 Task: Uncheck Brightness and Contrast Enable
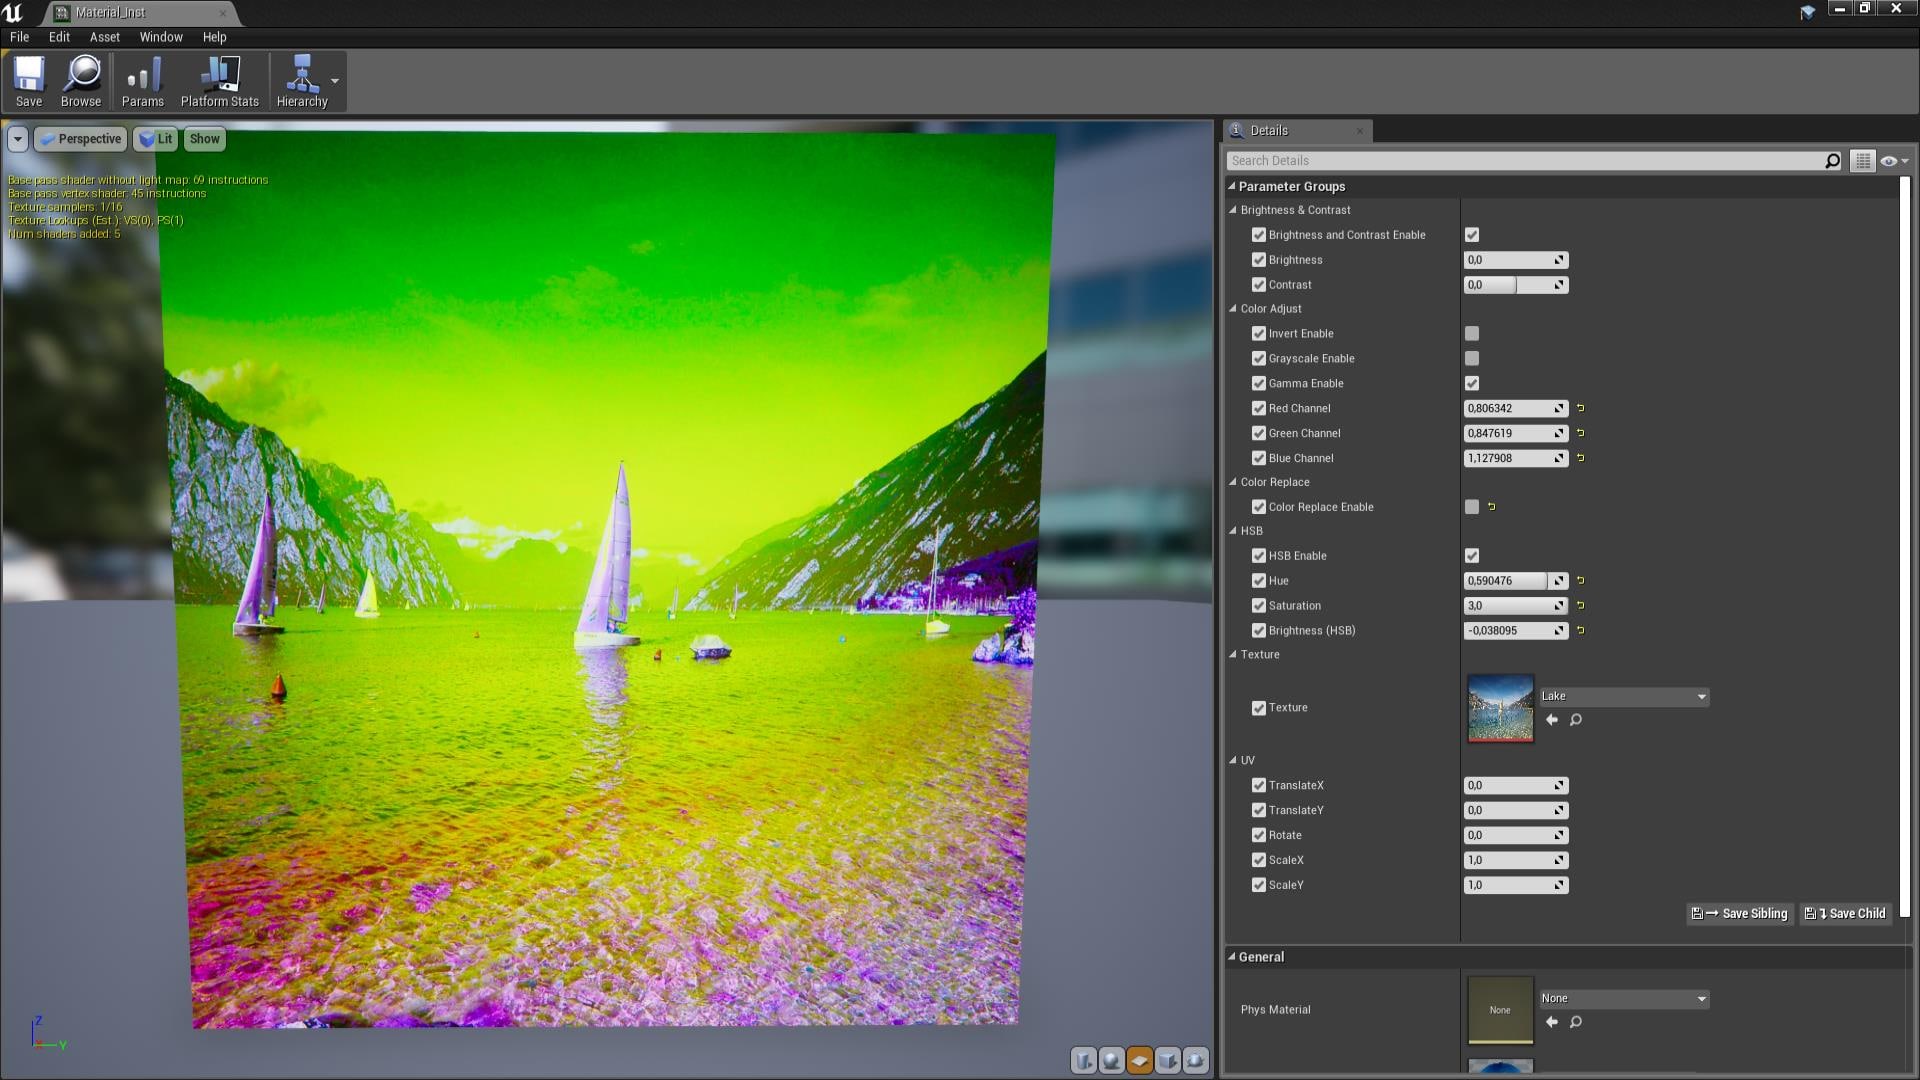(1471, 234)
